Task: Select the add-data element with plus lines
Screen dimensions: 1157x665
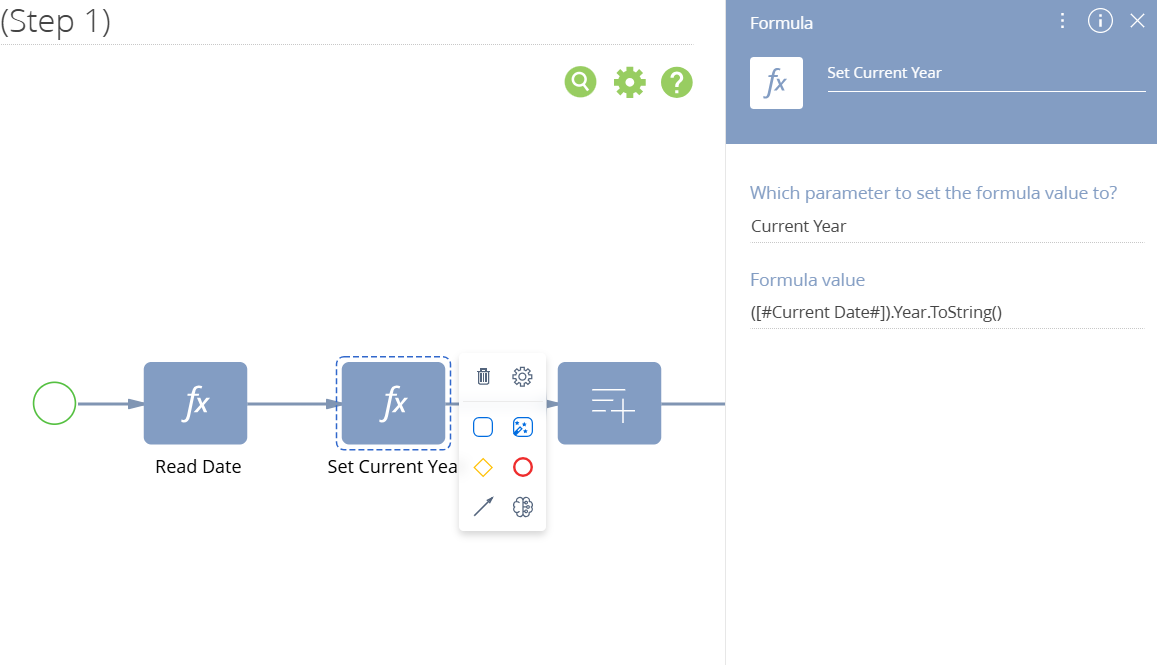Action: (x=609, y=403)
